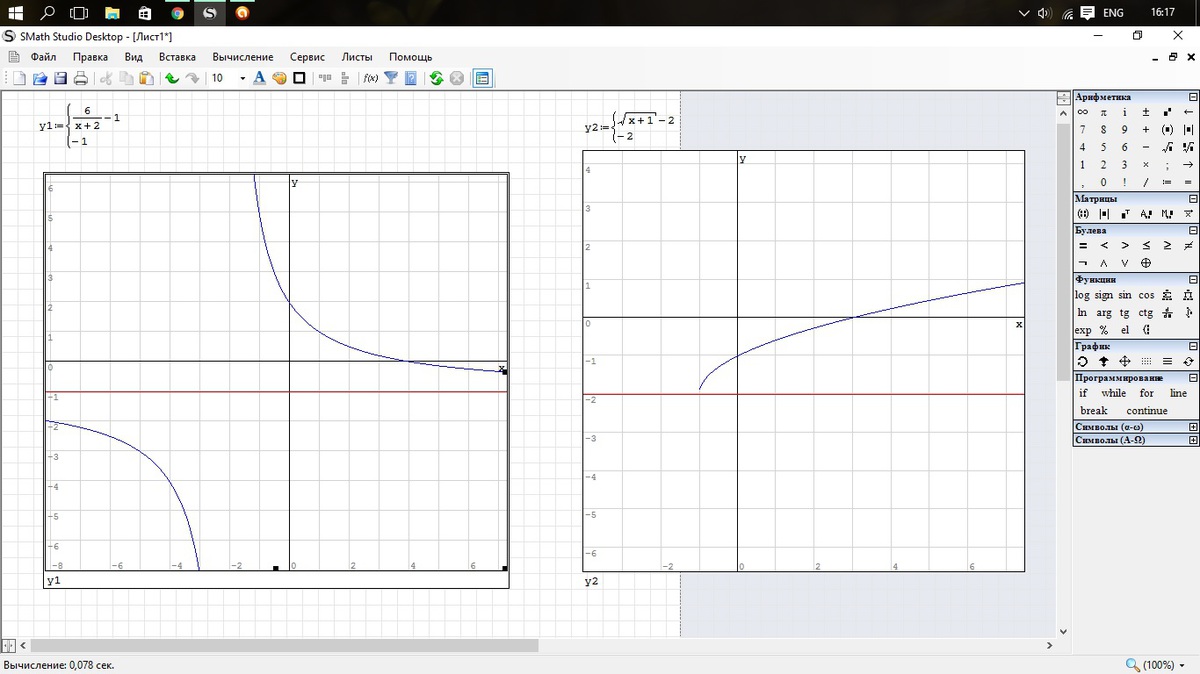Open the Помощь menu
This screenshot has height=674, width=1200.
[410, 57]
